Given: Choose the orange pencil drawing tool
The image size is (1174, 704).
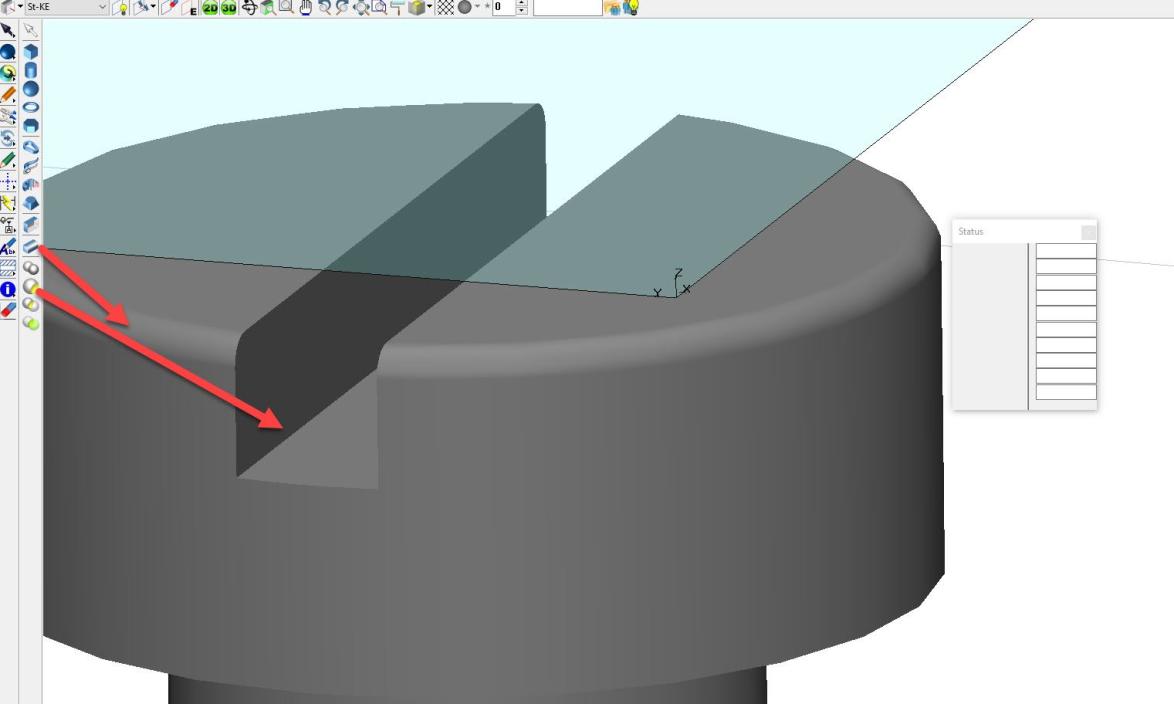Looking at the screenshot, I should click(7, 95).
